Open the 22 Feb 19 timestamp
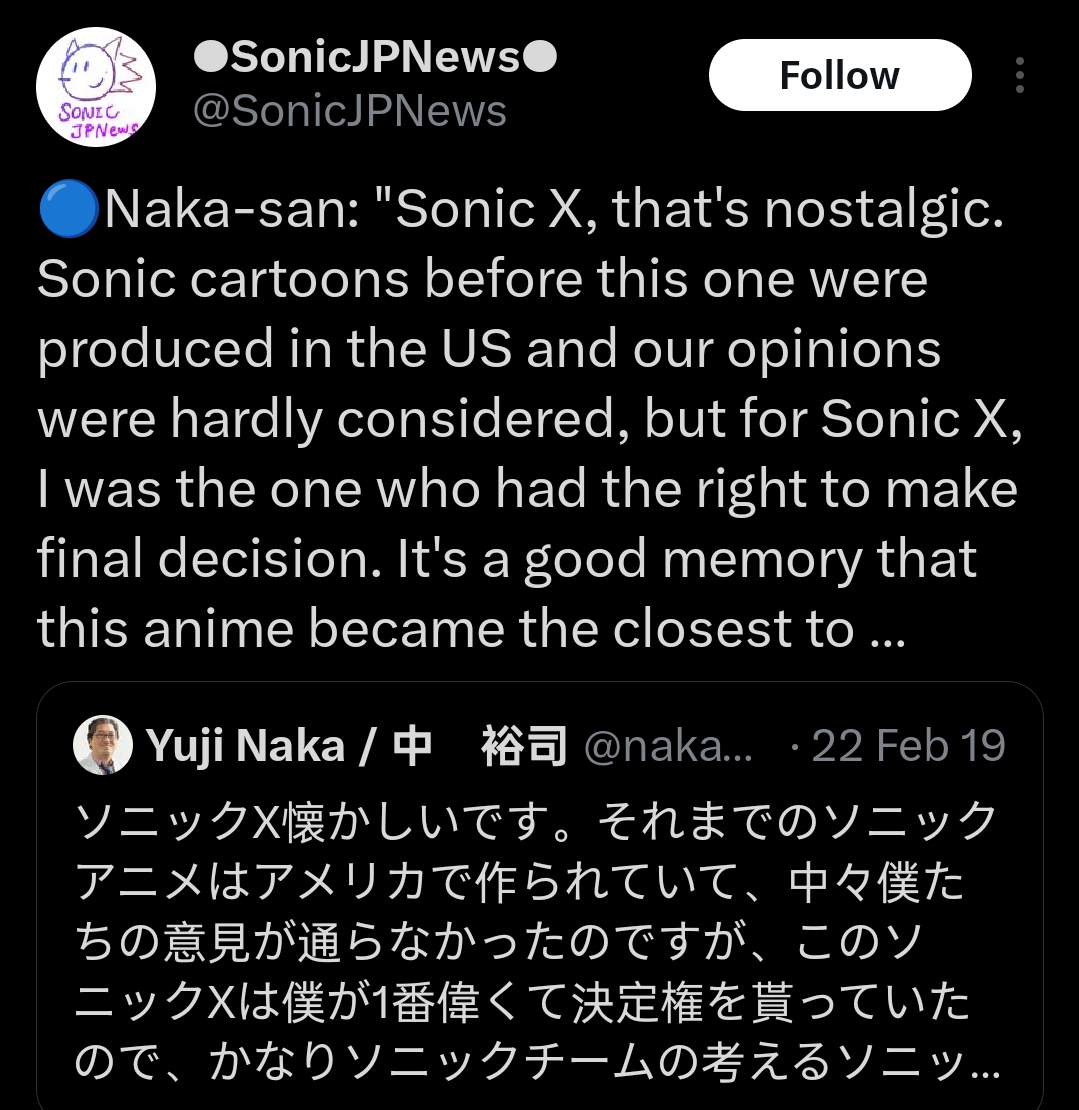 tap(908, 745)
